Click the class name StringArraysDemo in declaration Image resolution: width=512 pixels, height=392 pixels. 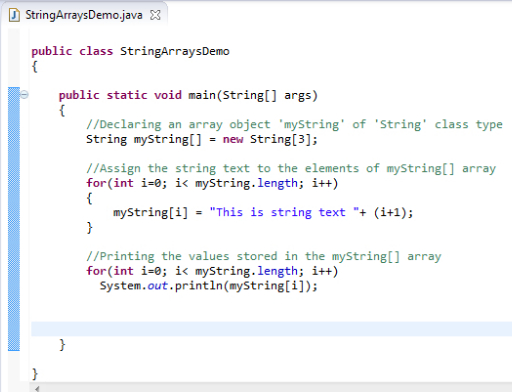pyautogui.click(x=175, y=51)
